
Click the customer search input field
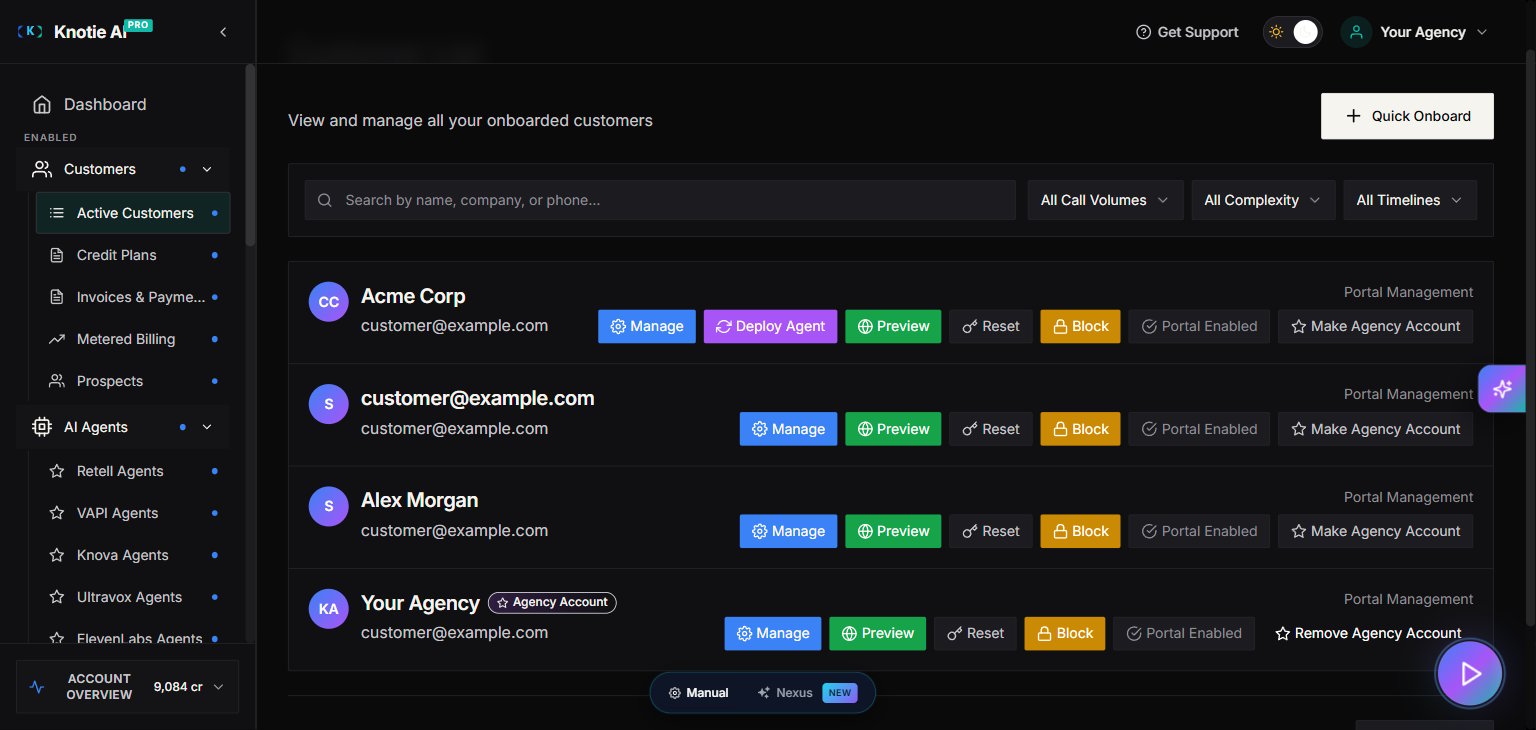pos(660,200)
